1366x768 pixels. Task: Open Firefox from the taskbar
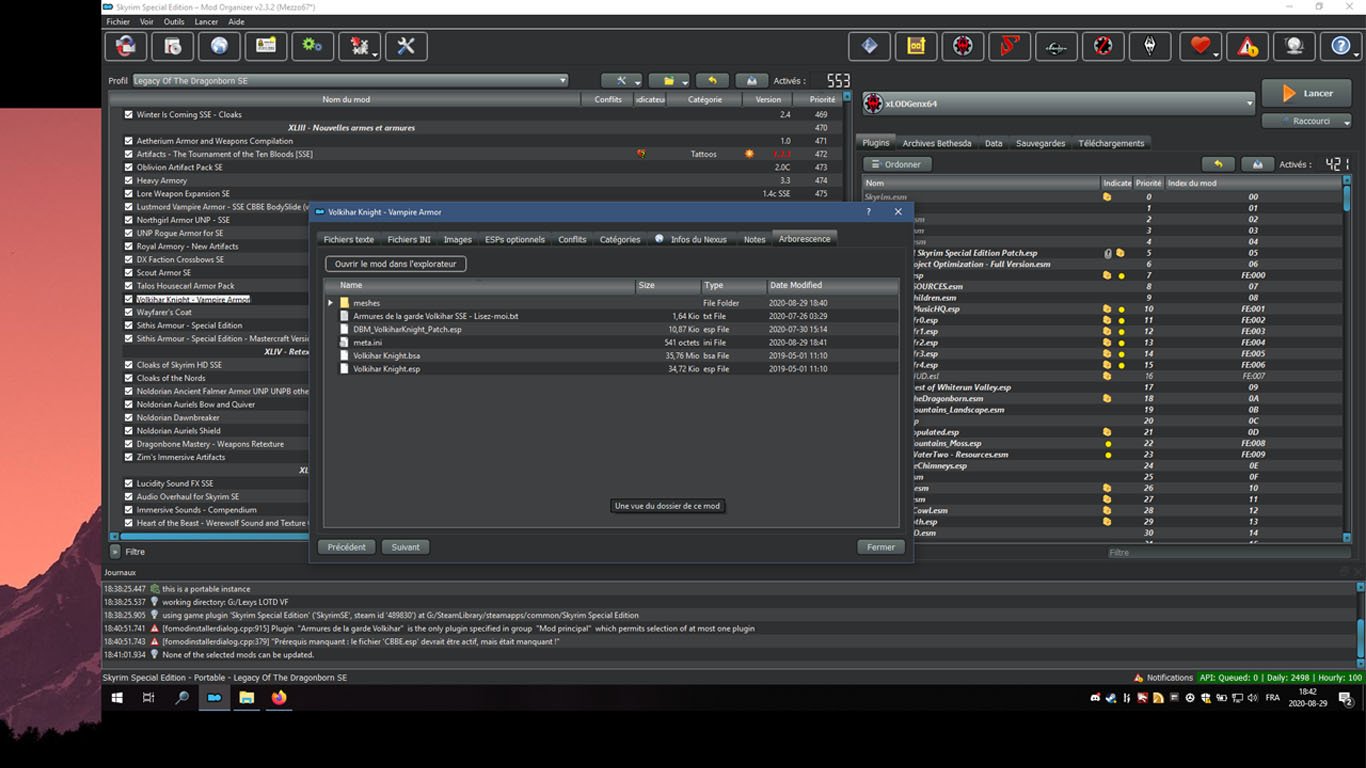279,697
